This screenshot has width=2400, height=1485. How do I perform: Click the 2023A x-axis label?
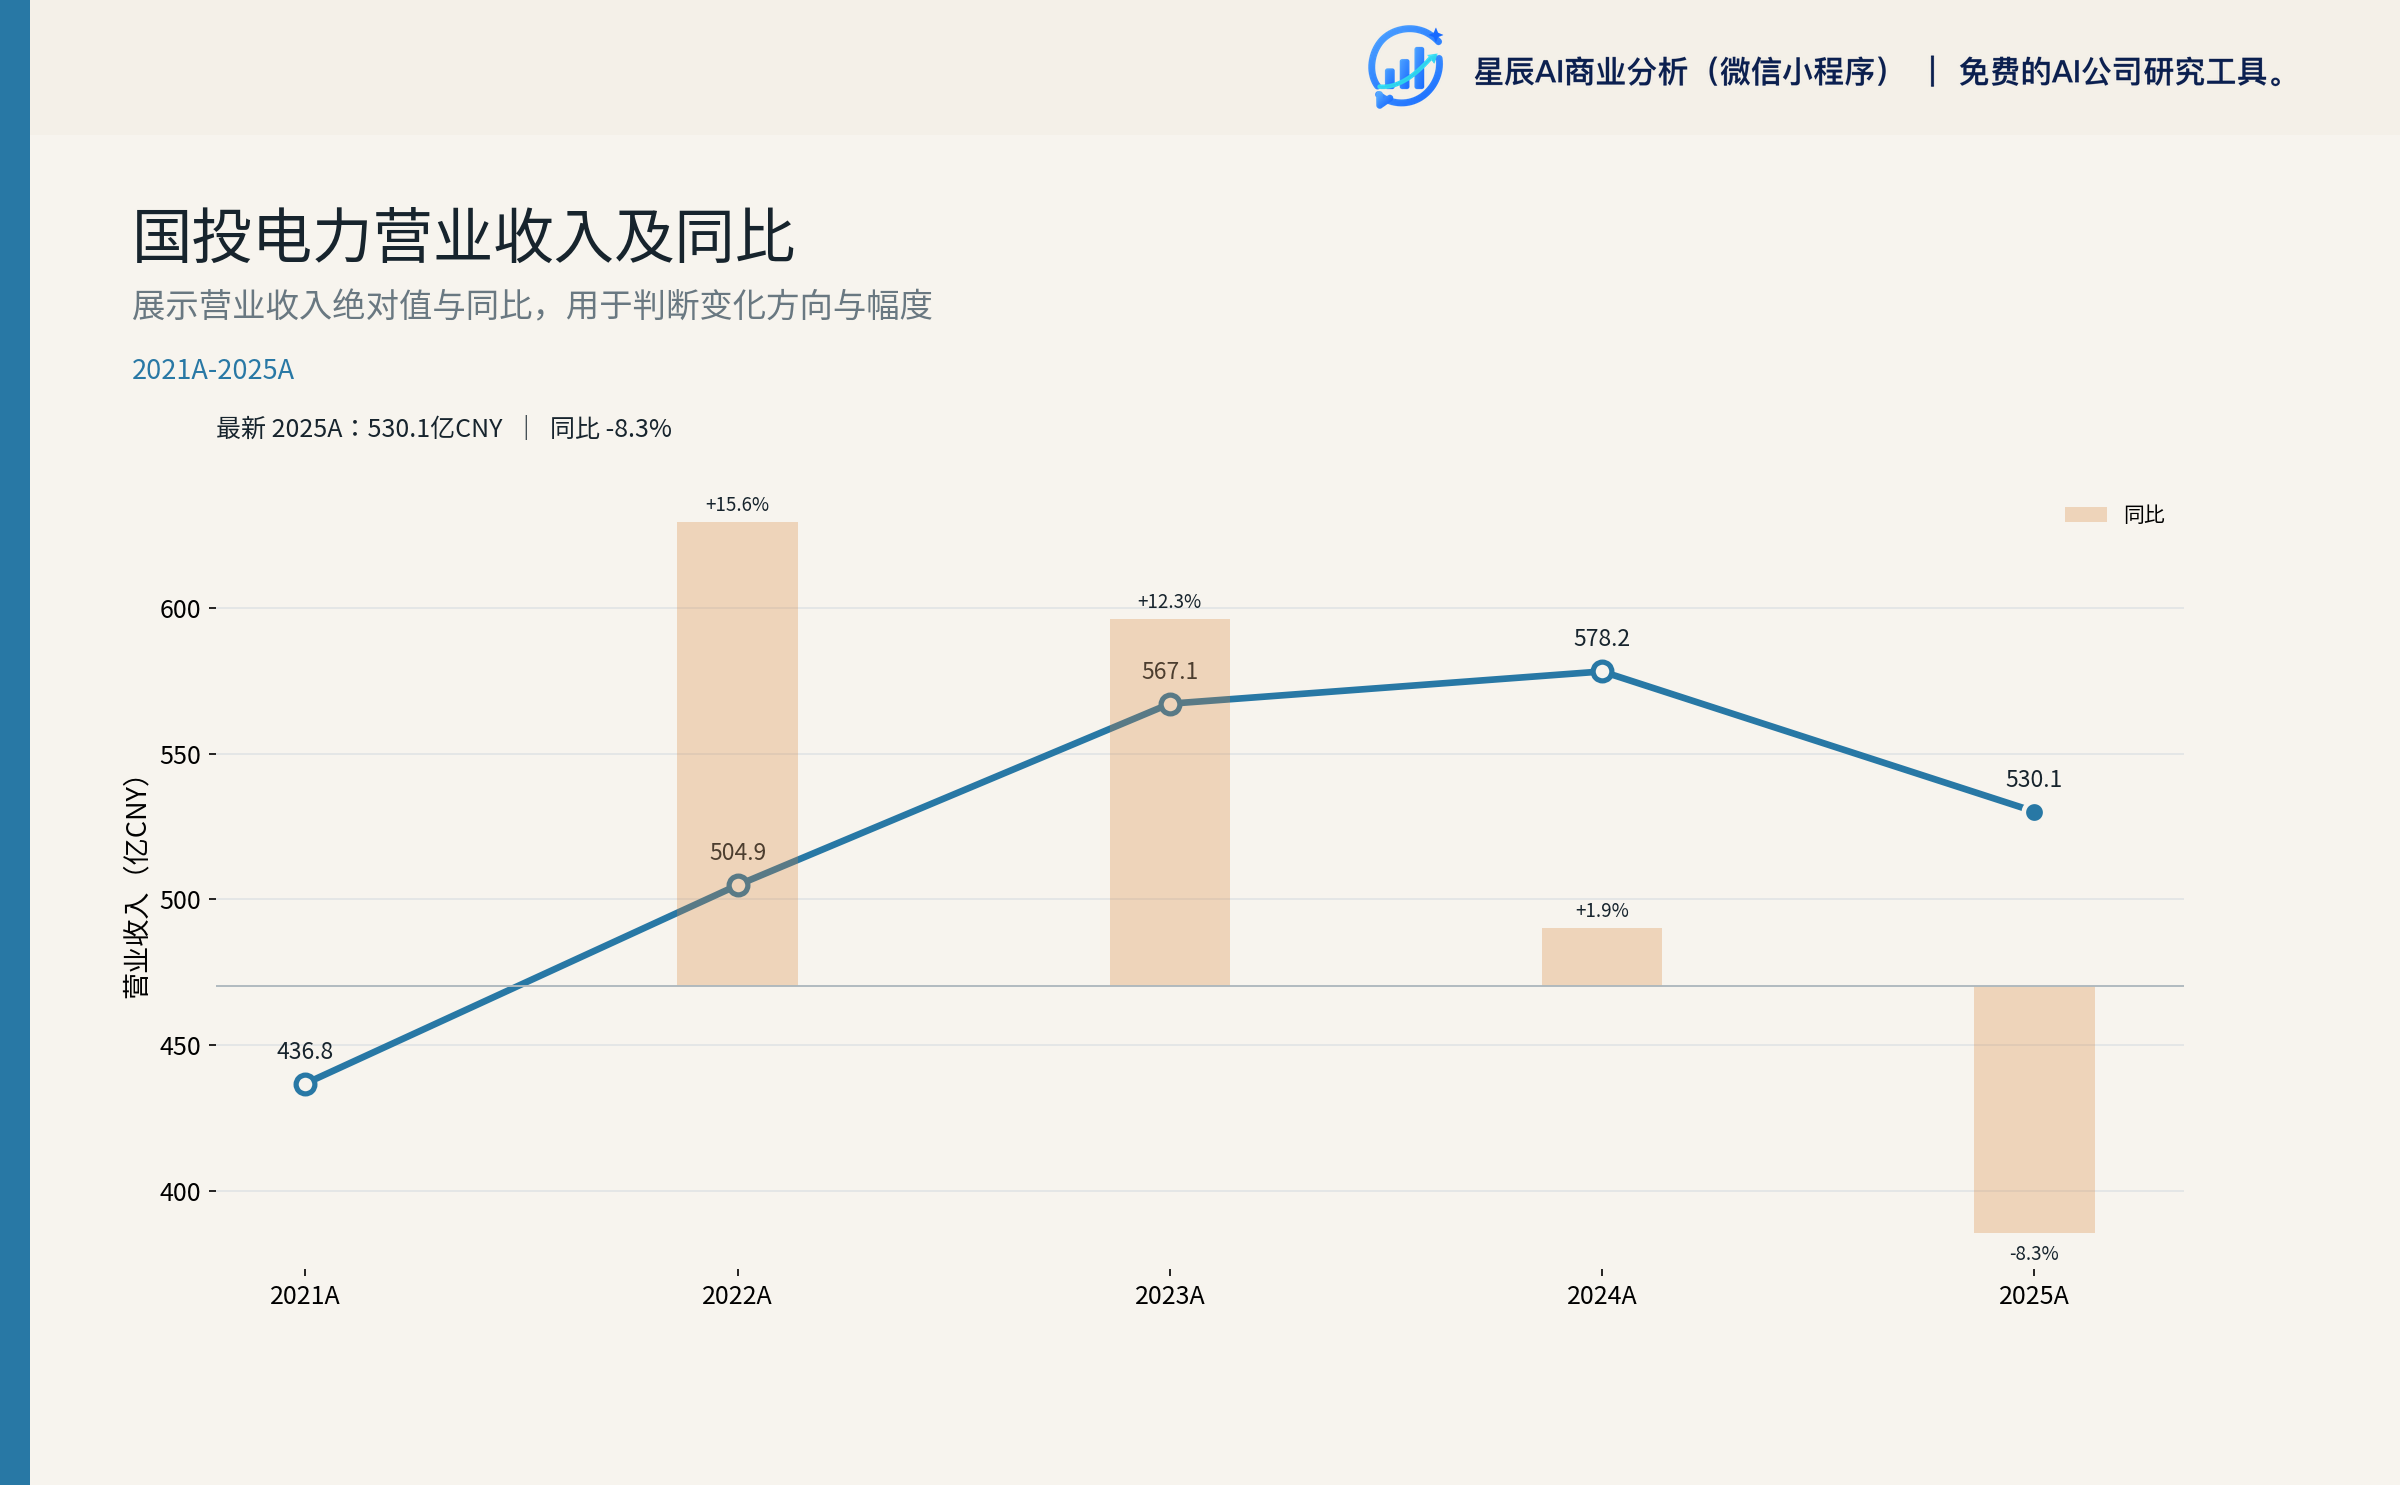(1170, 1296)
